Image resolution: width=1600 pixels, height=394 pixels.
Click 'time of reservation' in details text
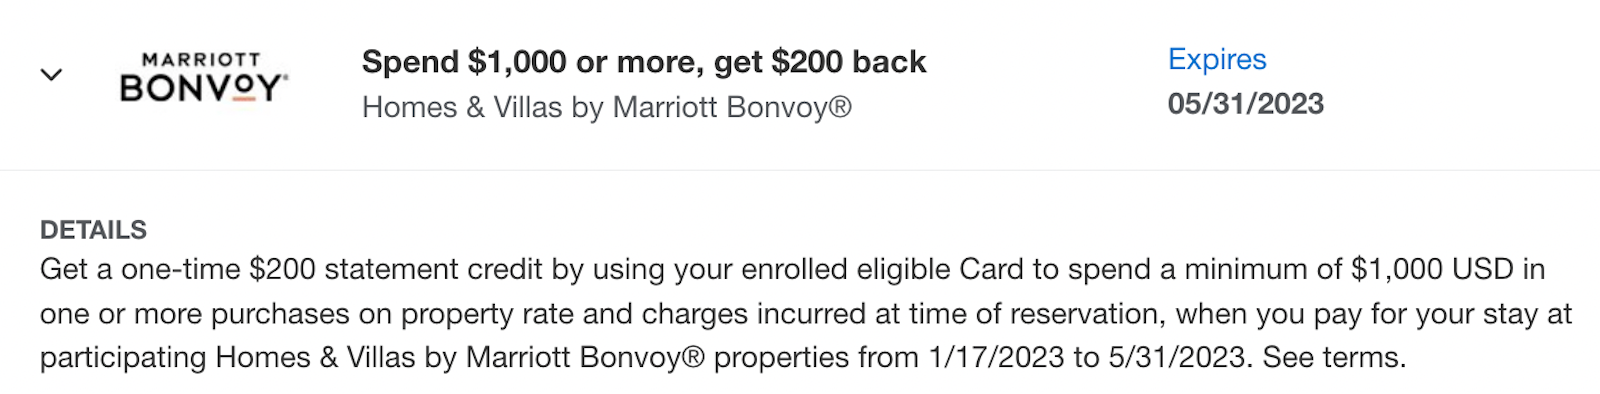(x=1039, y=313)
